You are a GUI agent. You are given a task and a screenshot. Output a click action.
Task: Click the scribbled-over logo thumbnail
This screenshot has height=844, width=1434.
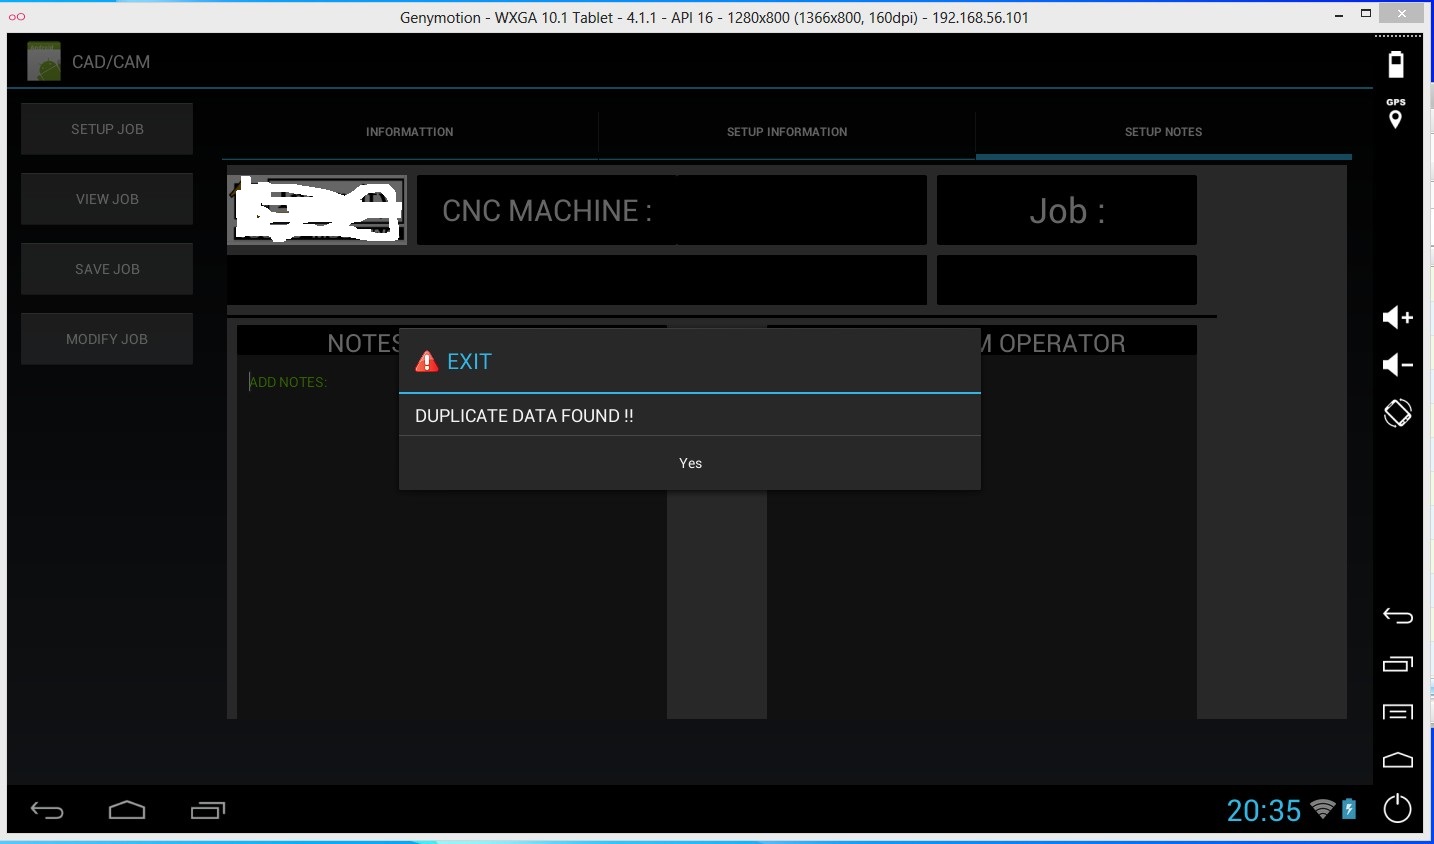[317, 210]
